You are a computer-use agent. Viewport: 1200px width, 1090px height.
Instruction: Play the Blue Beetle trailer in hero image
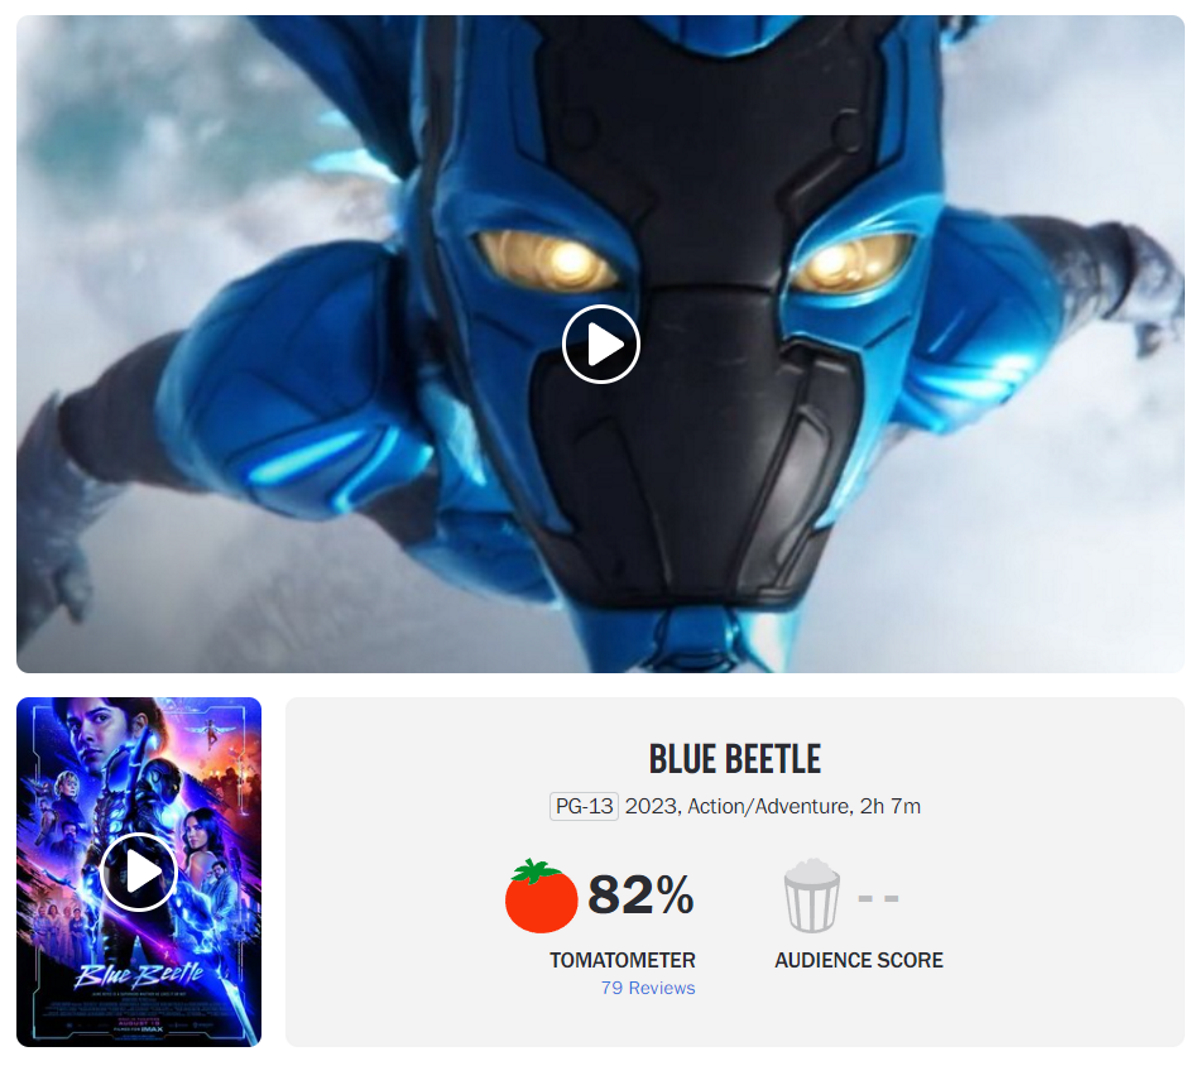[601, 344]
